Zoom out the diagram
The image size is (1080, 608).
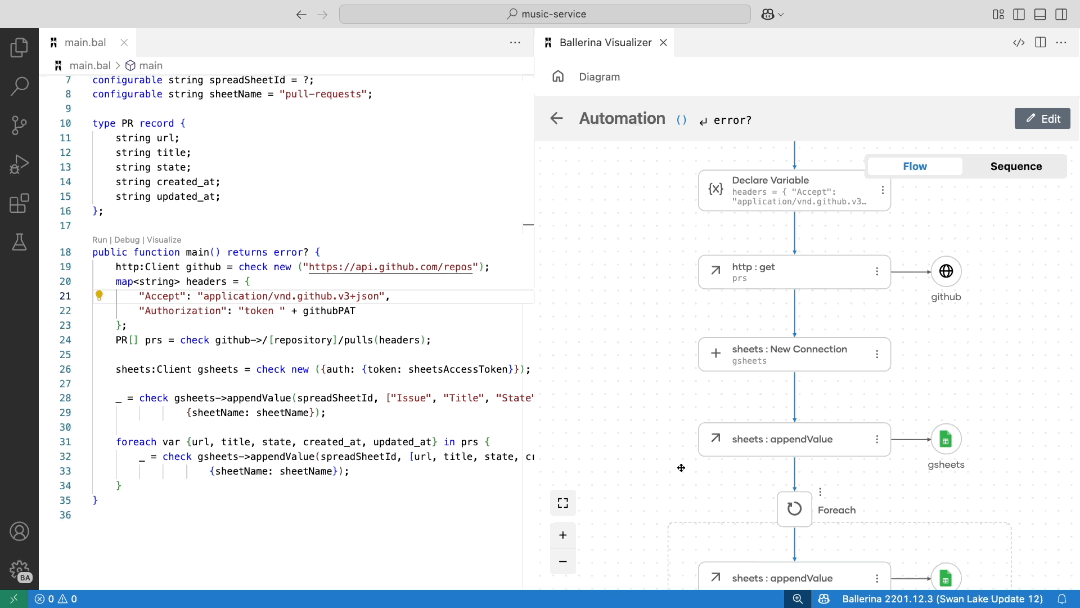[x=563, y=562]
